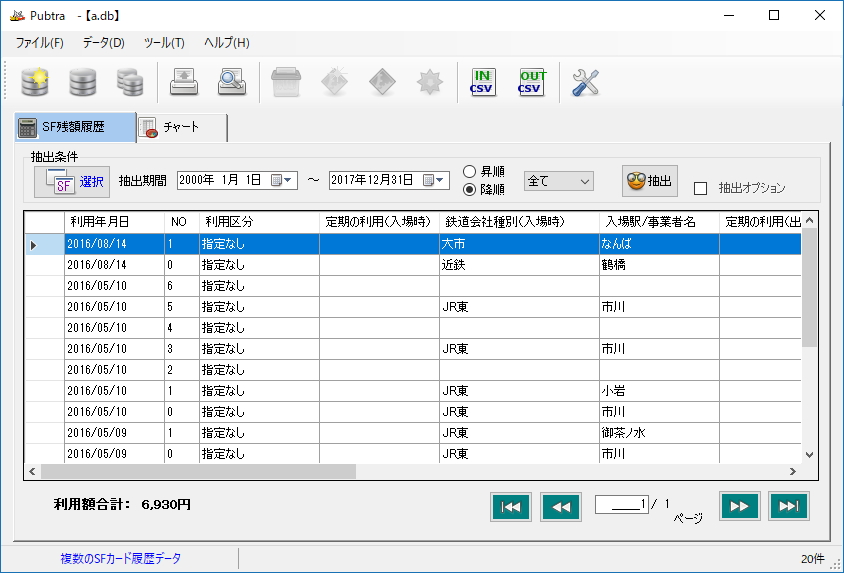Open settings with wrench tools icon
844x573 pixels.
585,82
